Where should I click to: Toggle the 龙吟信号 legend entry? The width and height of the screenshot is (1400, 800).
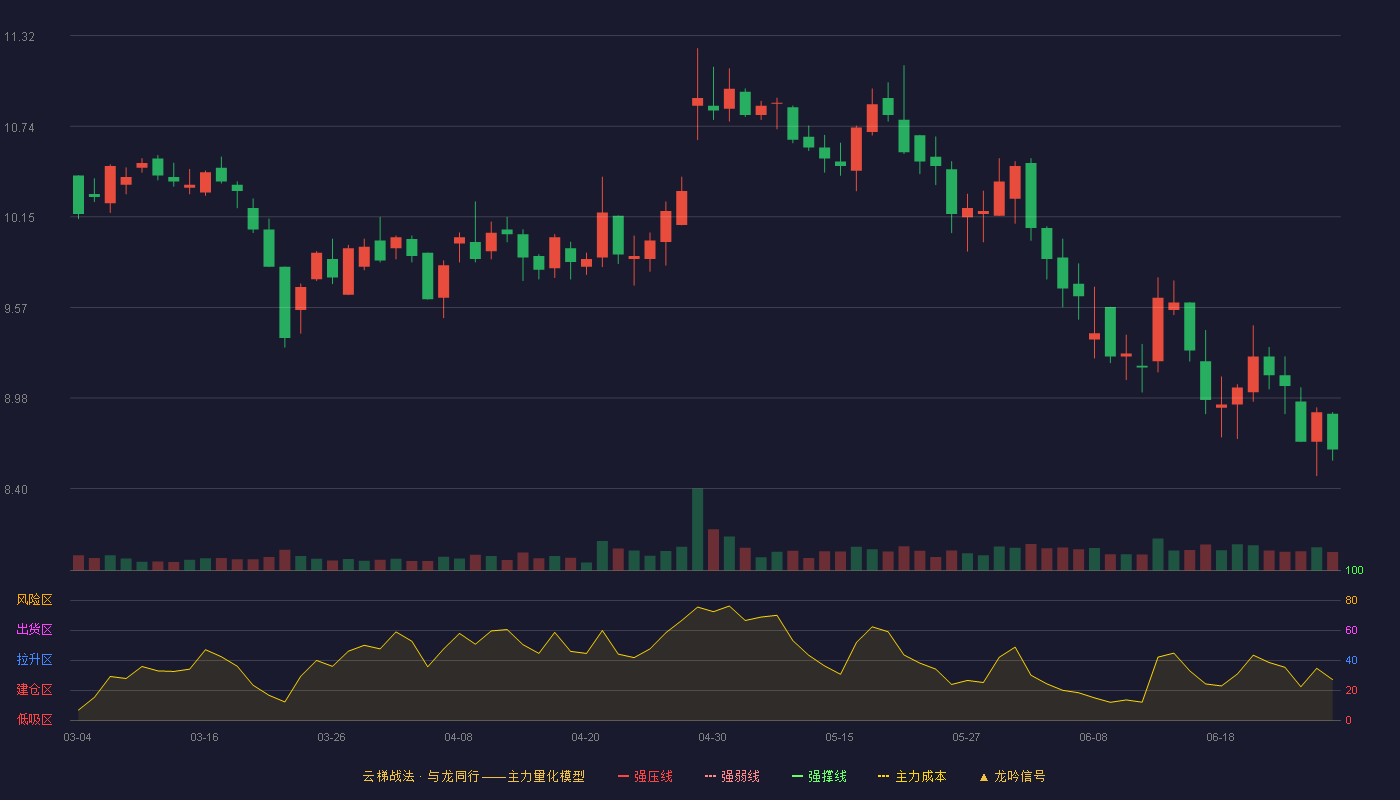pyautogui.click(x=1011, y=776)
